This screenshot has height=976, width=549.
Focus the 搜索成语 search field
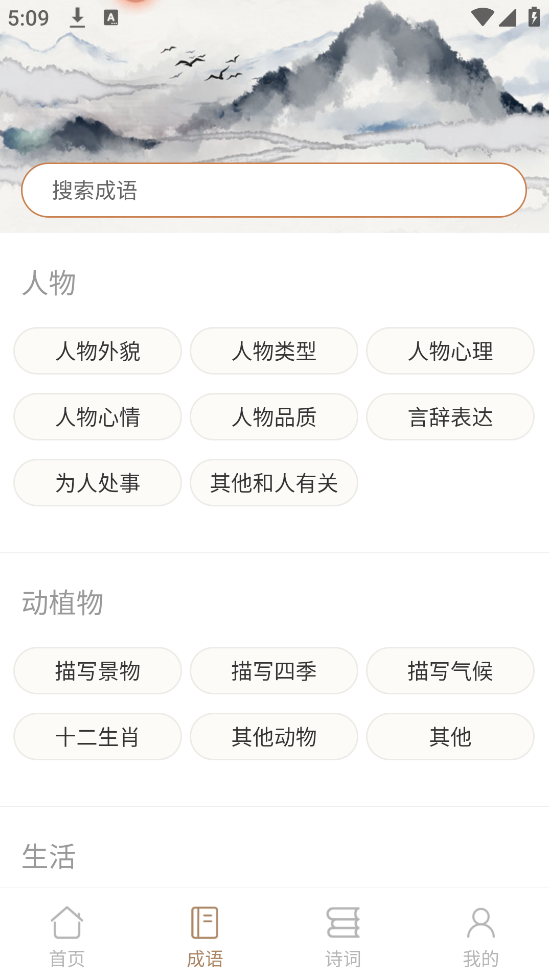pyautogui.click(x=274, y=190)
